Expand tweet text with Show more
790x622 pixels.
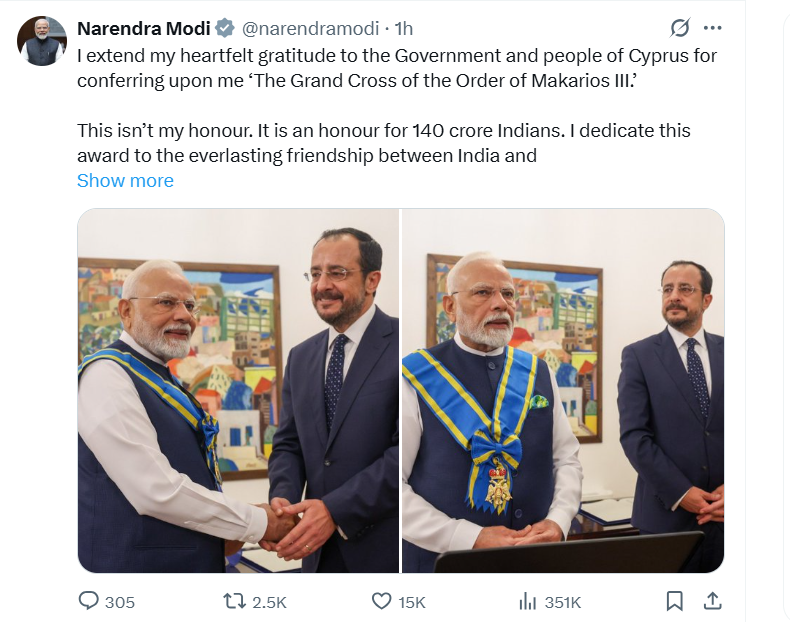(125, 181)
